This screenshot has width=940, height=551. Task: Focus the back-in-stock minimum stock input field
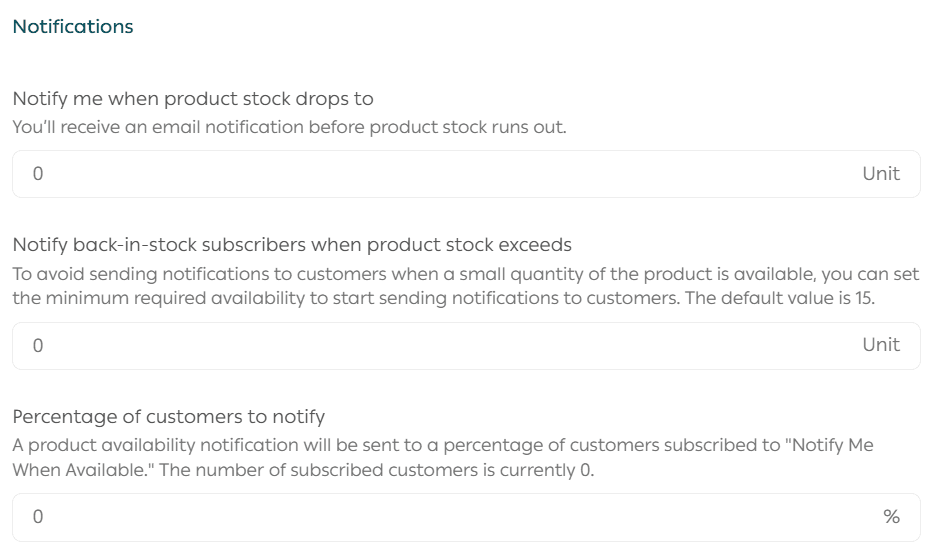click(440, 345)
